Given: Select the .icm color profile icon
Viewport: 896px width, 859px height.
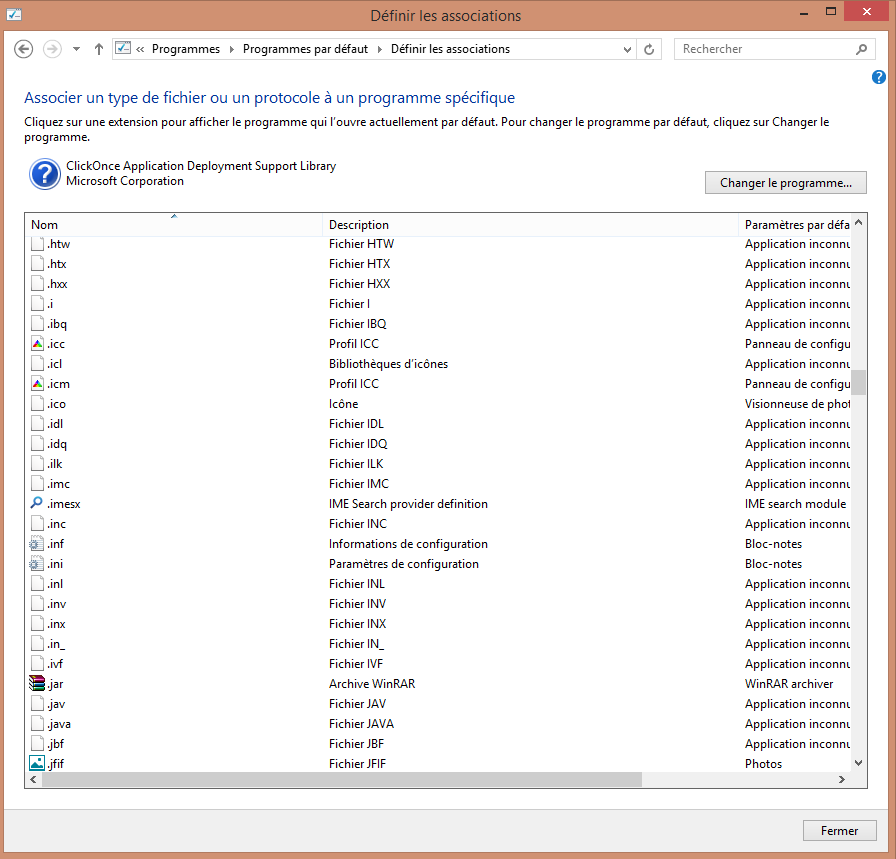Looking at the screenshot, I should click(x=37, y=383).
